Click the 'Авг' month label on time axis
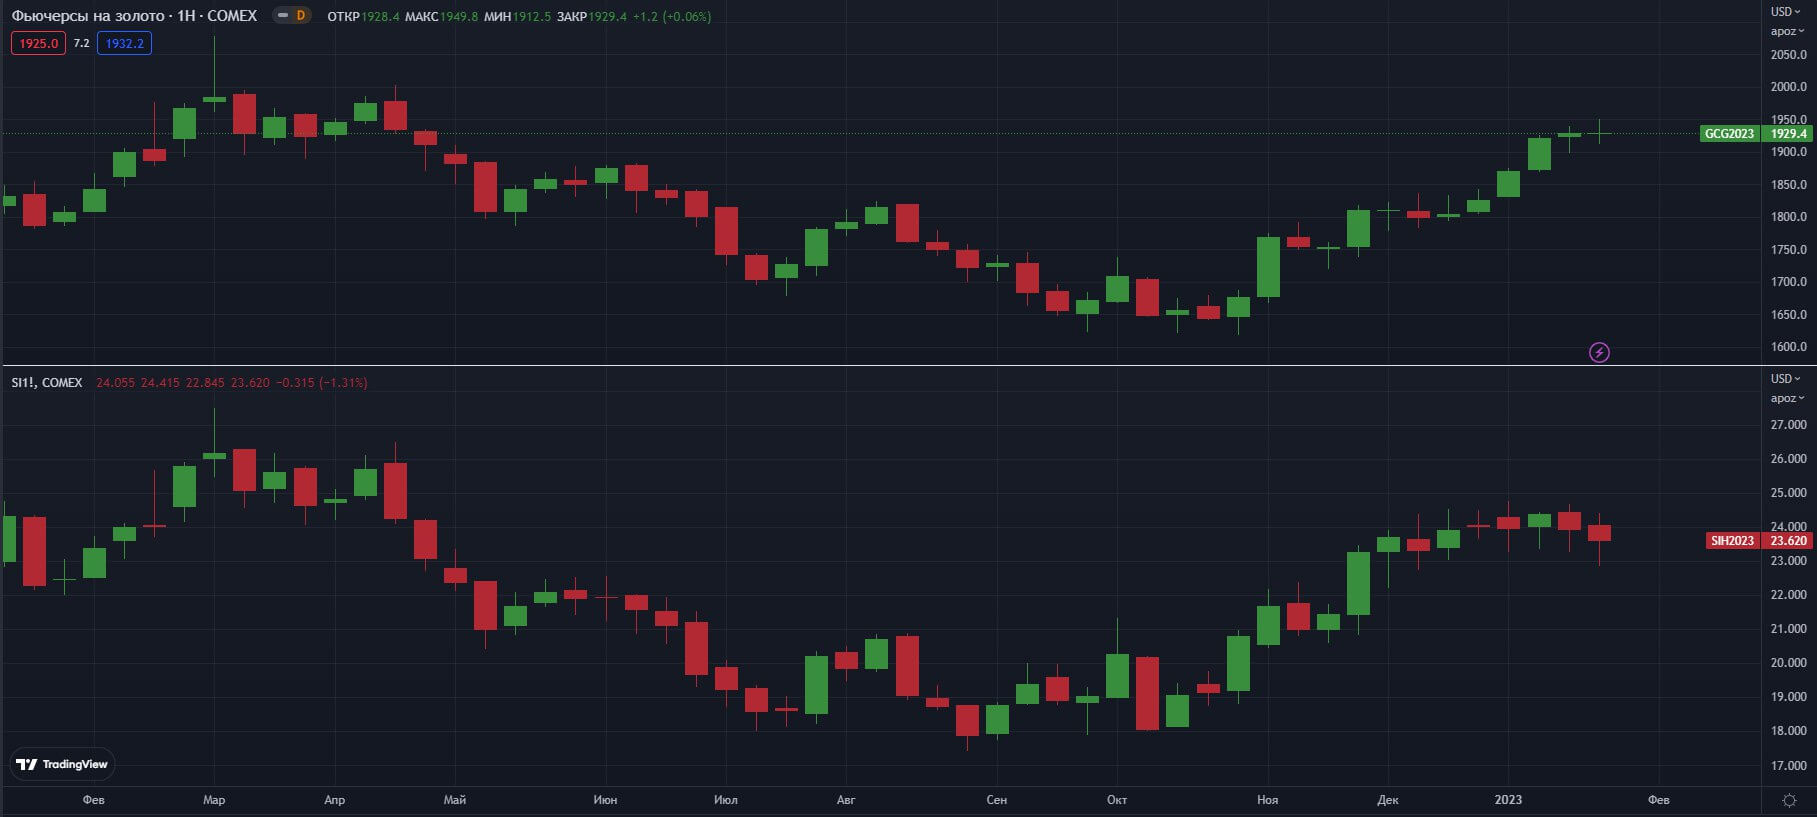Image resolution: width=1817 pixels, height=817 pixels. [x=846, y=800]
